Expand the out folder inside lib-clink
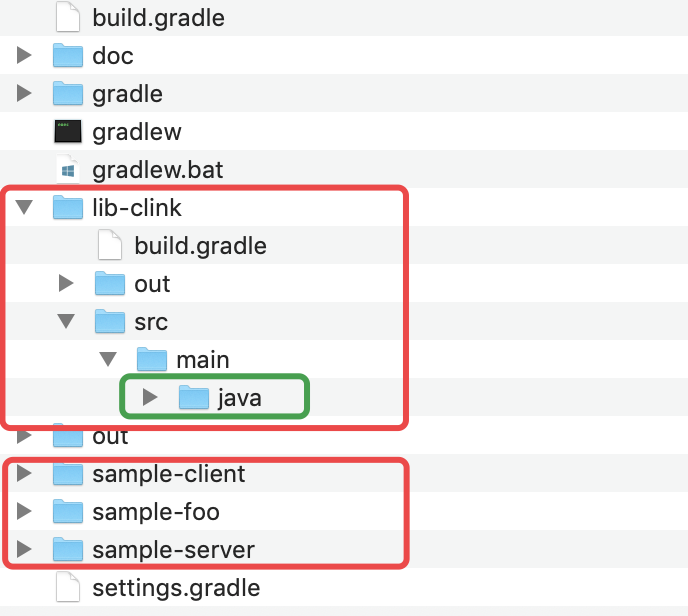This screenshot has height=616, width=688. 67,284
